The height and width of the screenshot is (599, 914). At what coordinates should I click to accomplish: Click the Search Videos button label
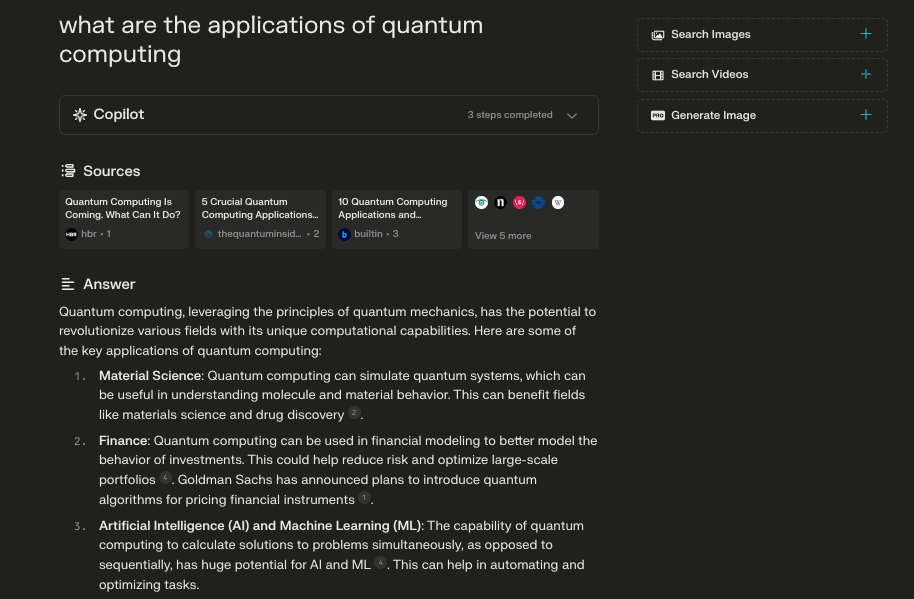pos(709,75)
